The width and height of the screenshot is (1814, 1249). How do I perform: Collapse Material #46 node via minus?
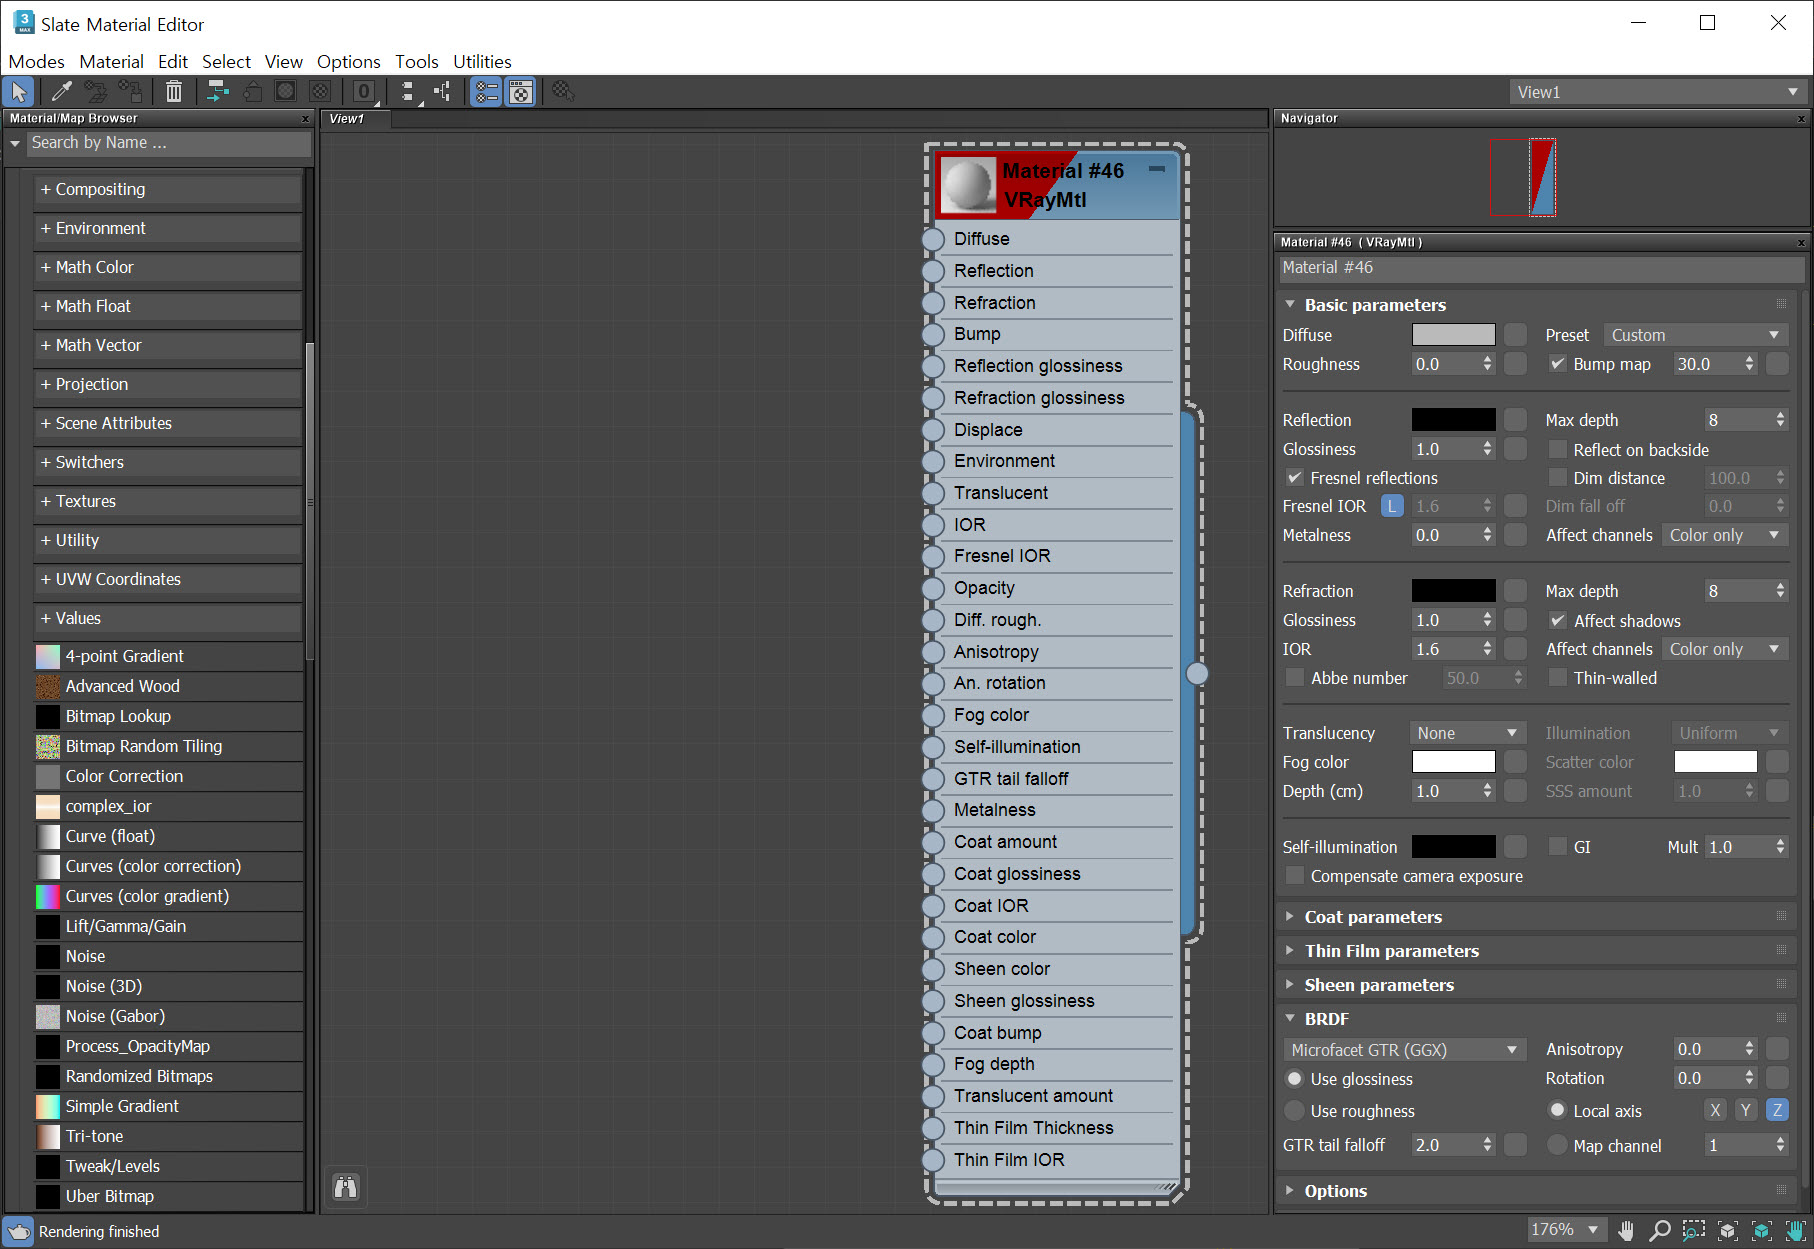pyautogui.click(x=1157, y=170)
